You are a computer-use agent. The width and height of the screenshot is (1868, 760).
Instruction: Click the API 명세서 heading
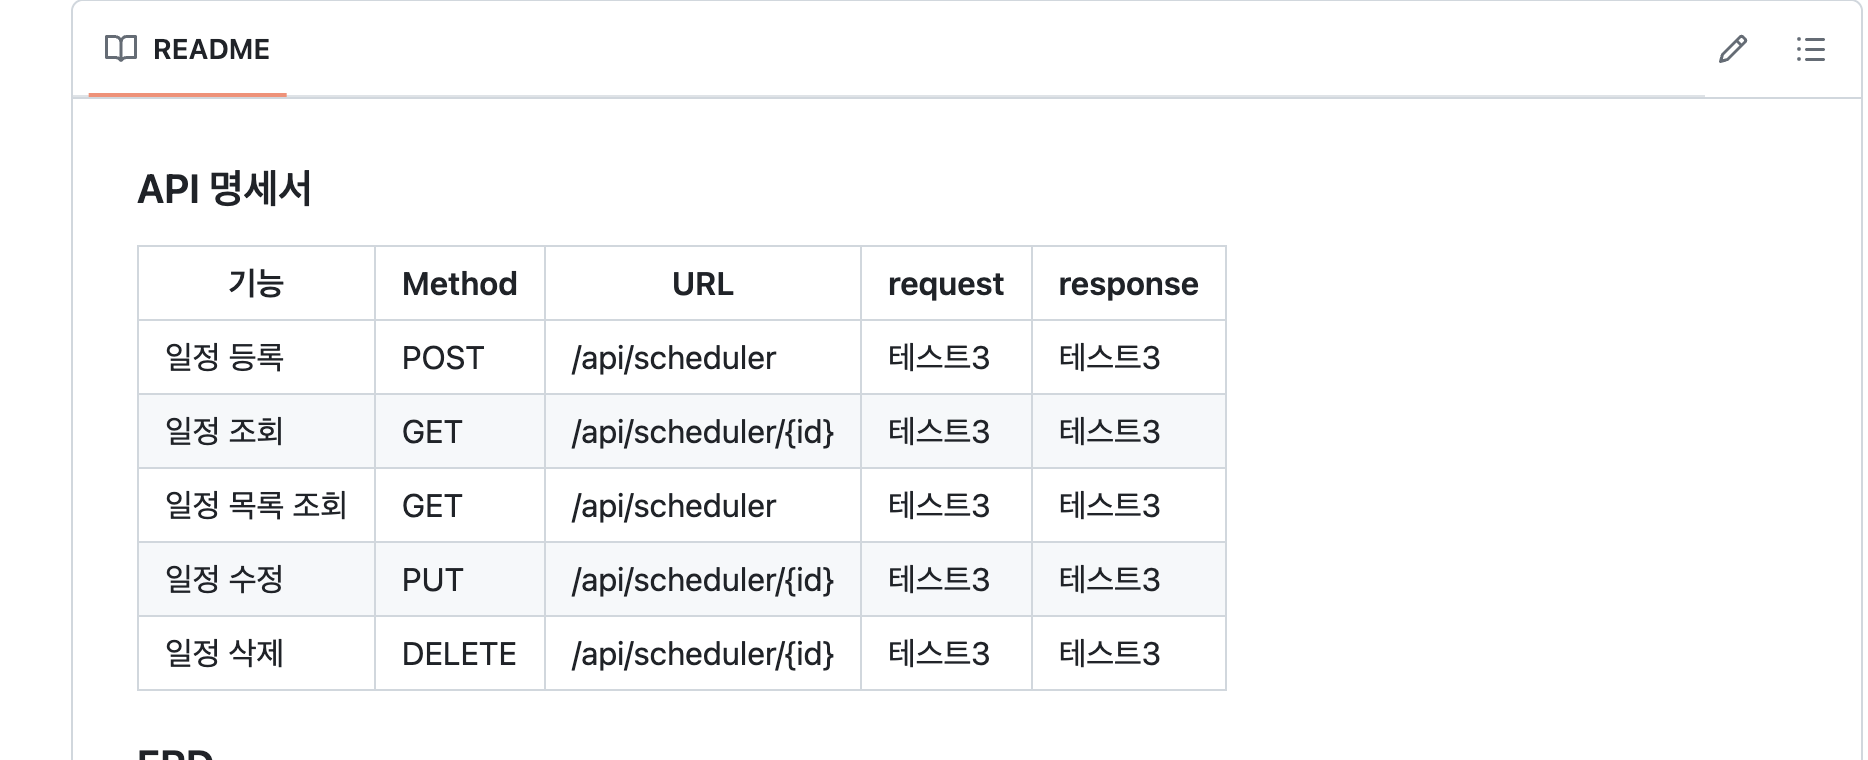(x=224, y=189)
